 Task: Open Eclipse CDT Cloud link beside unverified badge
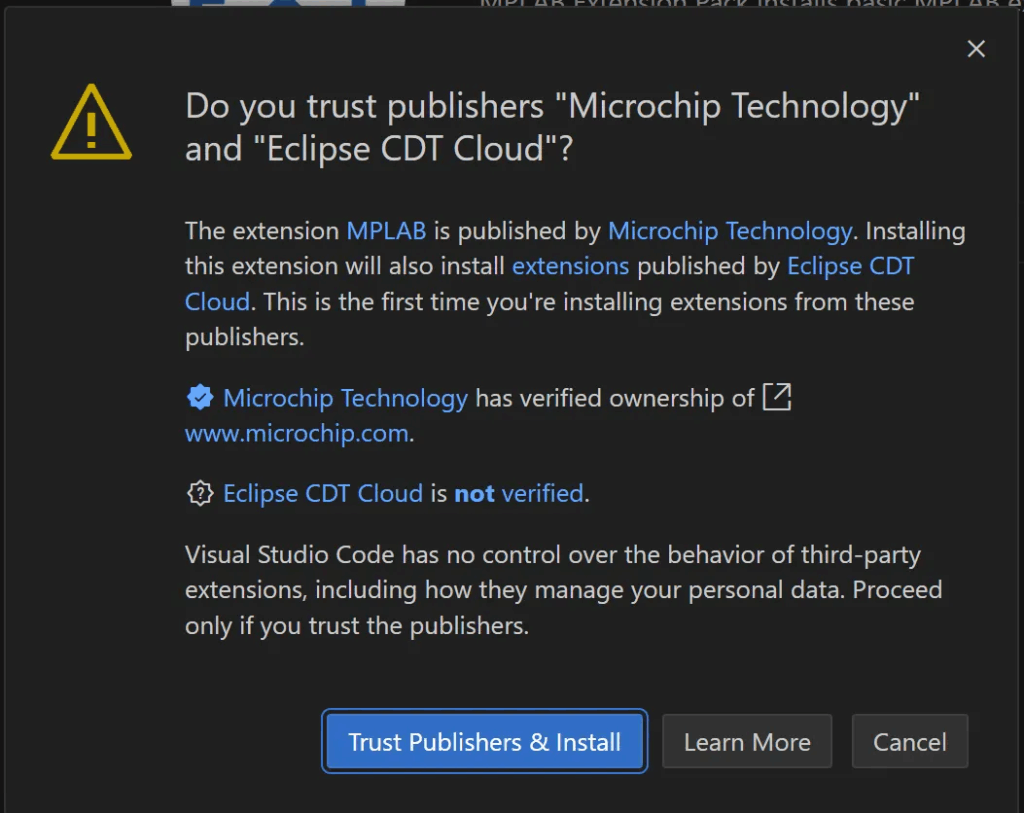322,493
